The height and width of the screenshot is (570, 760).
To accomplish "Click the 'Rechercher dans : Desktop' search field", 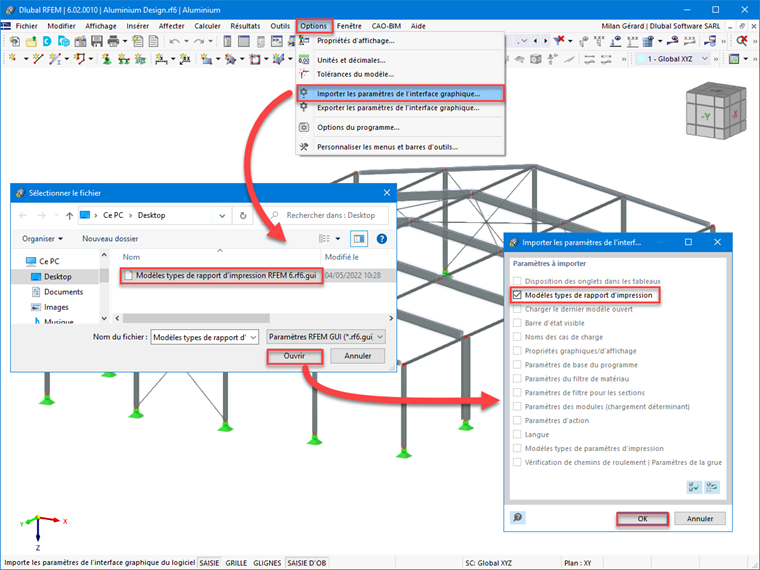I will click(329, 215).
